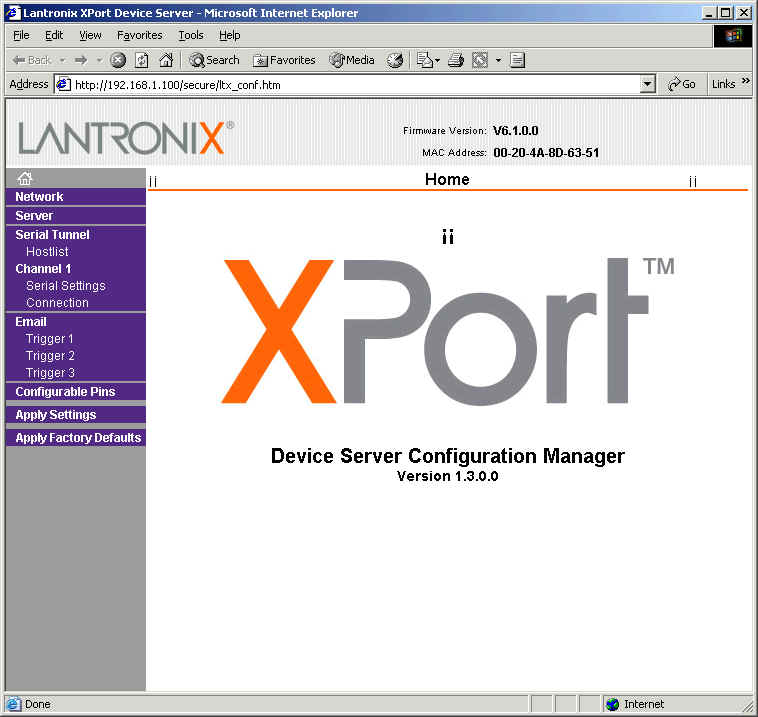Click the Back arrow toolbar button
The width and height of the screenshot is (758, 717).
click(31, 60)
